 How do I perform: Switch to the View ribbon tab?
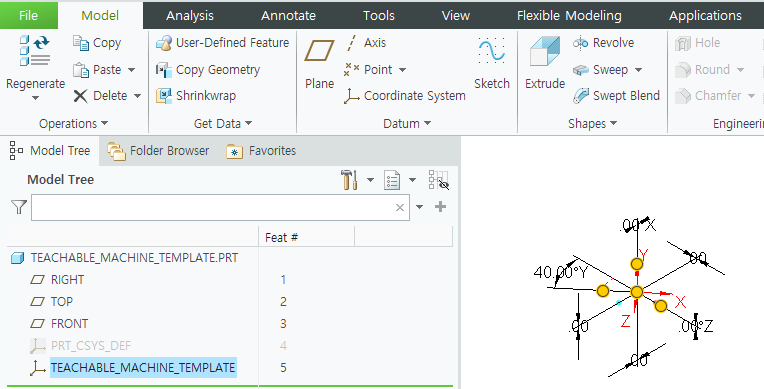pyautogui.click(x=456, y=16)
